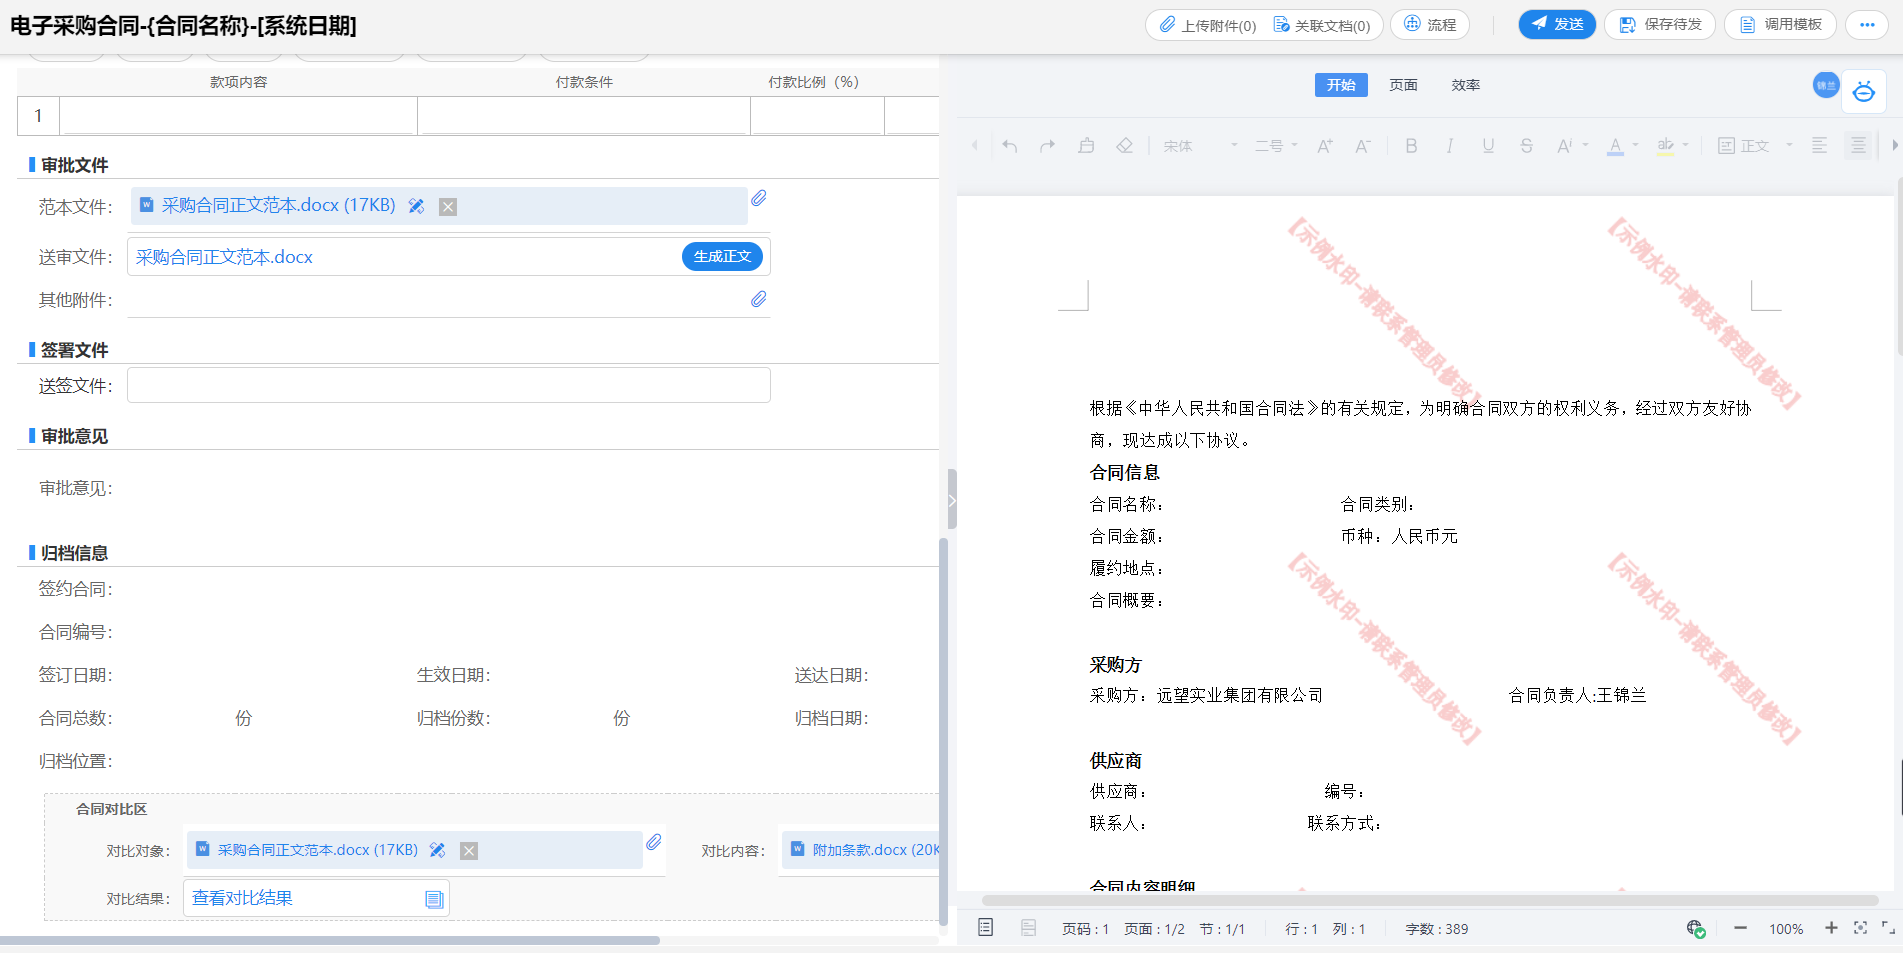Open the font size dropdown 二号
Viewport: 1903px width, 953px height.
(x=1276, y=146)
